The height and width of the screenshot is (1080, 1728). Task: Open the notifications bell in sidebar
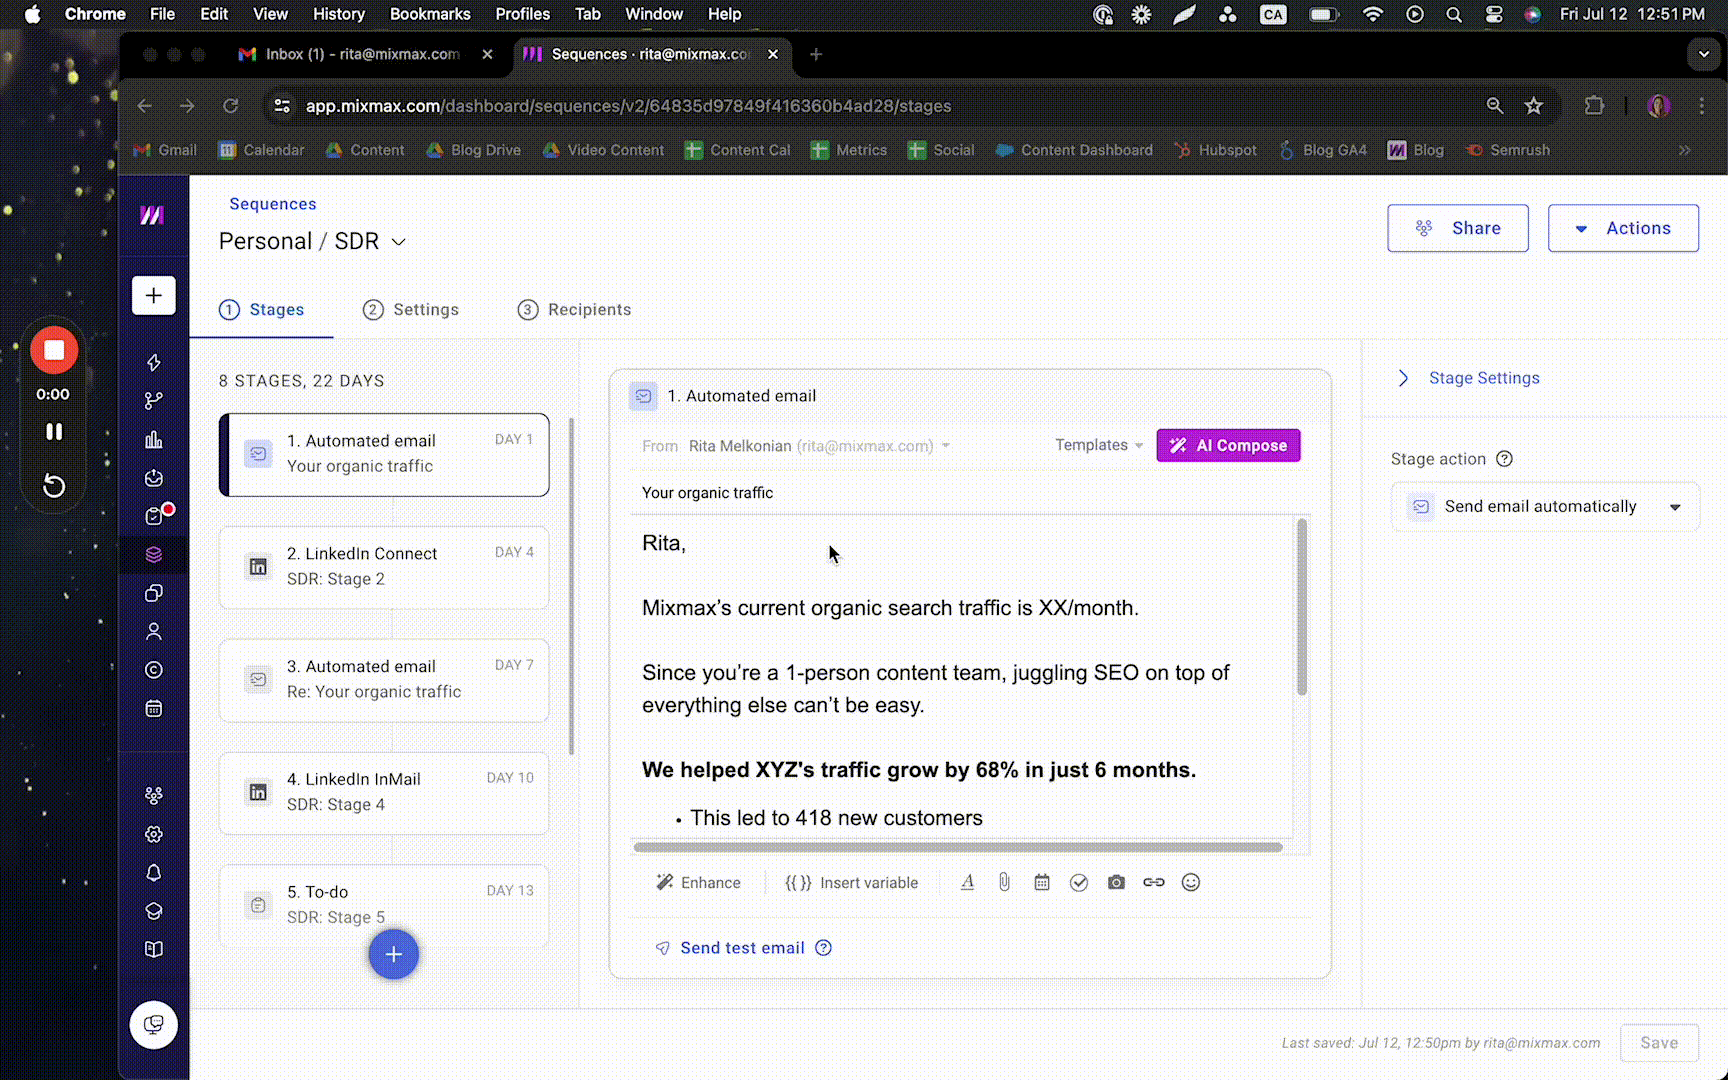pyautogui.click(x=154, y=873)
